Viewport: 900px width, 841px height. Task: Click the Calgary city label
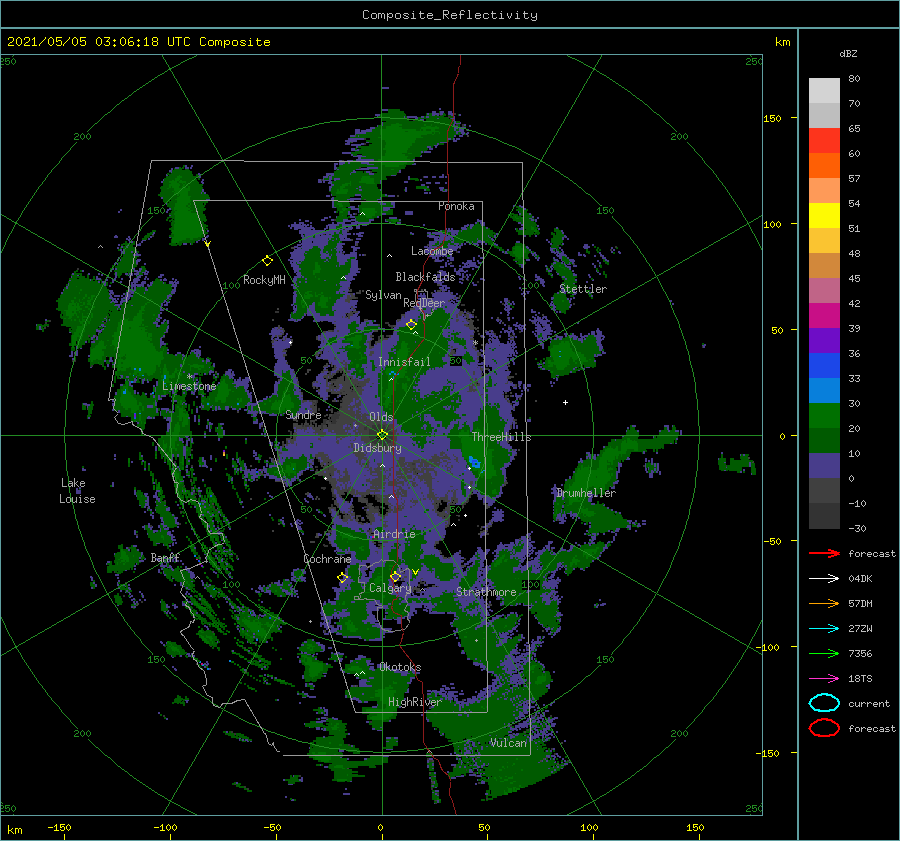(x=390, y=588)
